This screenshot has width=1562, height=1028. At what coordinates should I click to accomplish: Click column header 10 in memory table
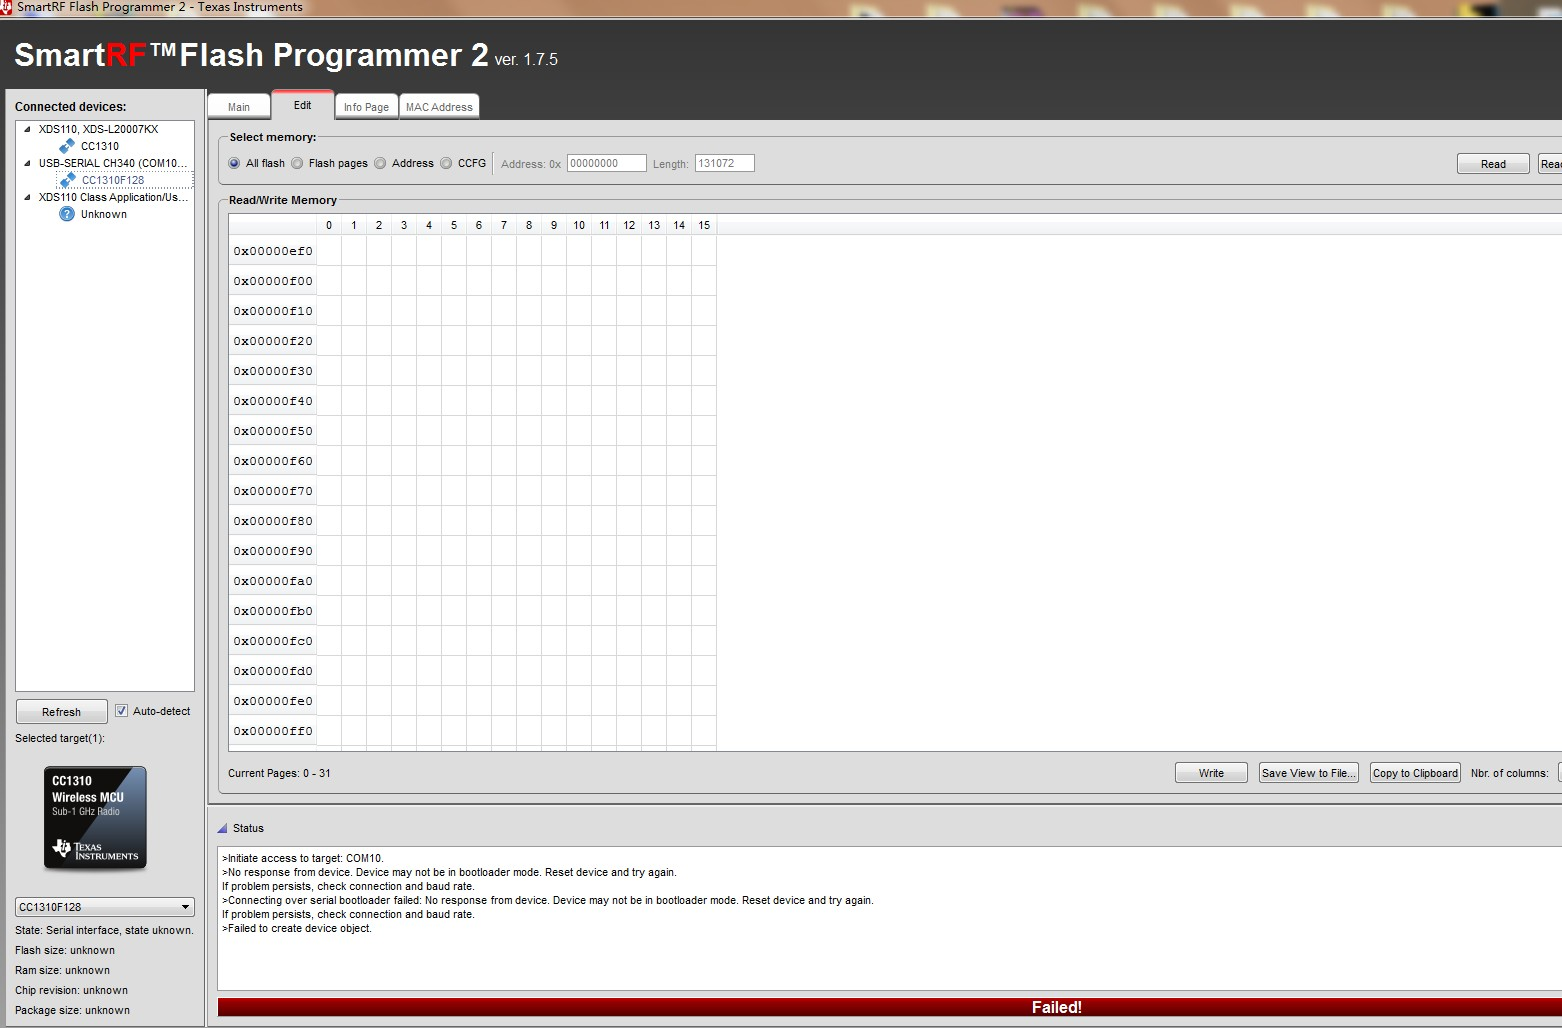click(579, 225)
